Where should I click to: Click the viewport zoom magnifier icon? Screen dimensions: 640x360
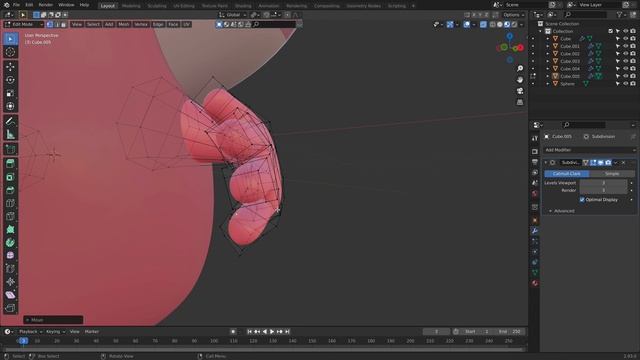click(520, 68)
